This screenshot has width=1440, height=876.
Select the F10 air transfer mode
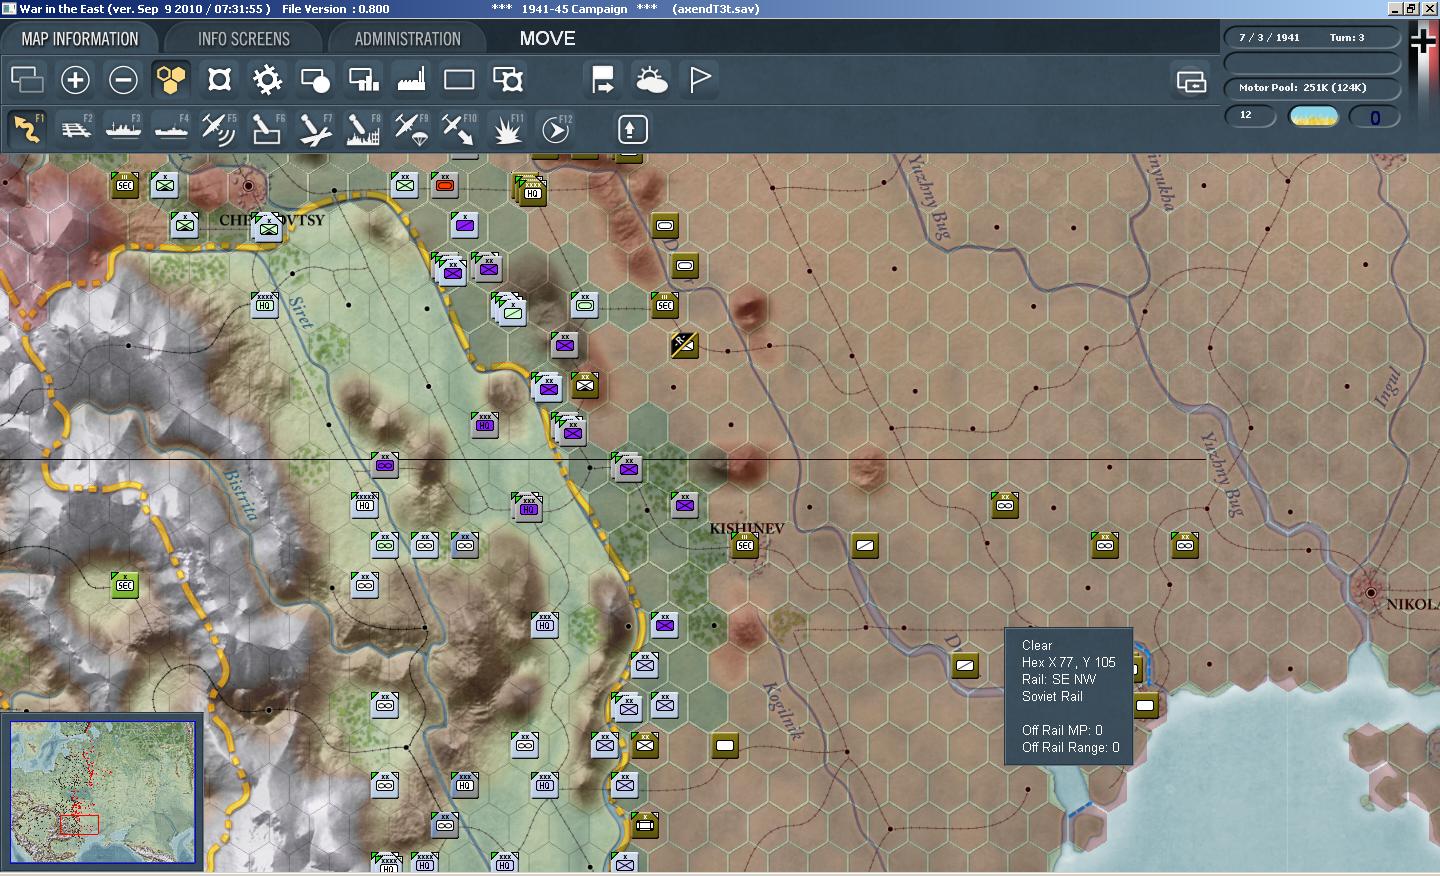pyautogui.click(x=459, y=129)
